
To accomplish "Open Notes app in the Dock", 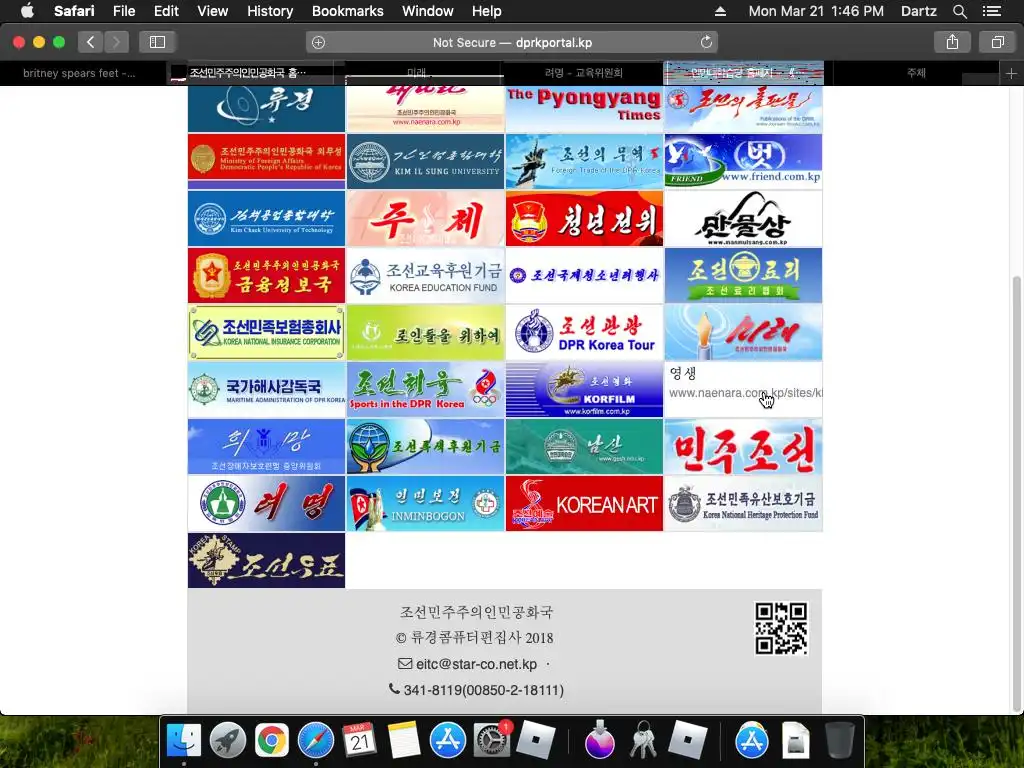I will click(x=404, y=741).
